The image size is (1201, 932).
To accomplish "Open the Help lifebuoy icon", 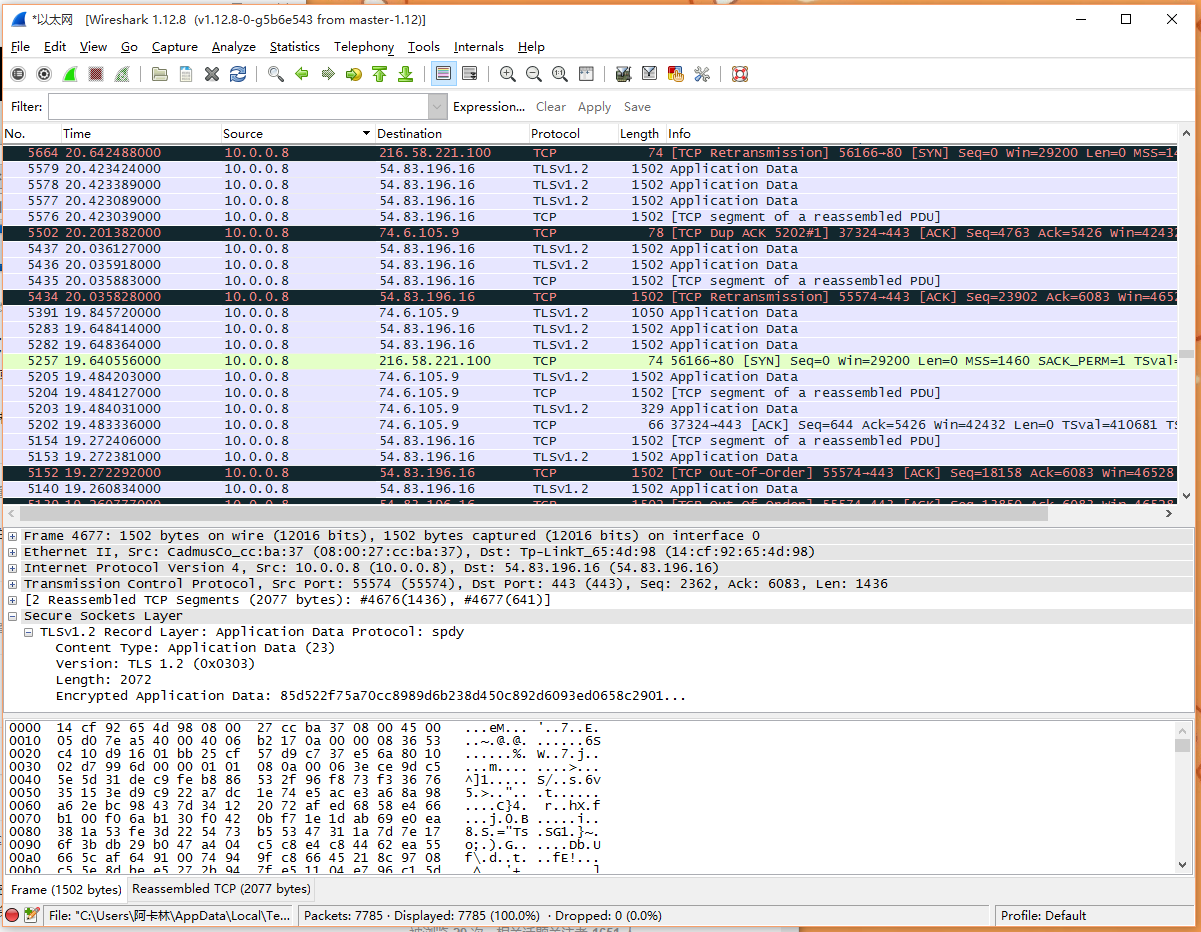I will coord(740,74).
